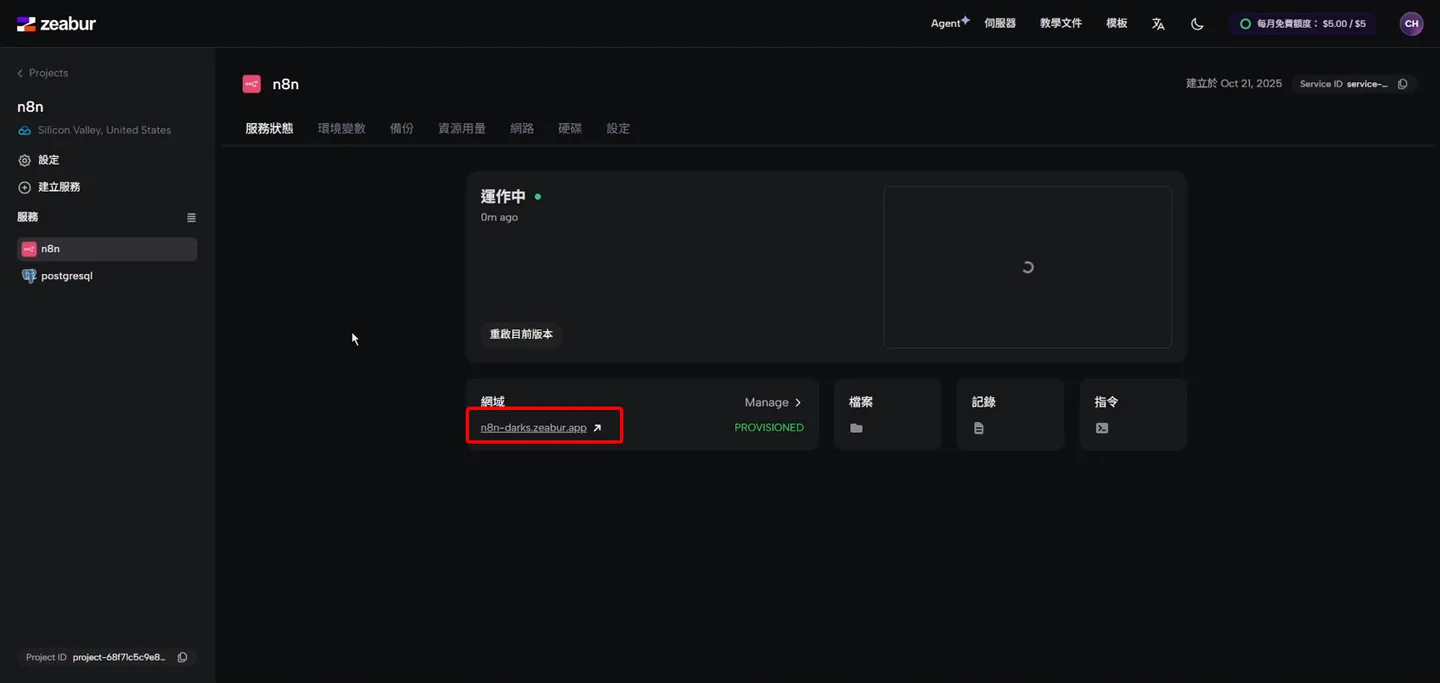Switch to 服務狀態 tab
This screenshot has height=683, width=1440.
click(269, 129)
